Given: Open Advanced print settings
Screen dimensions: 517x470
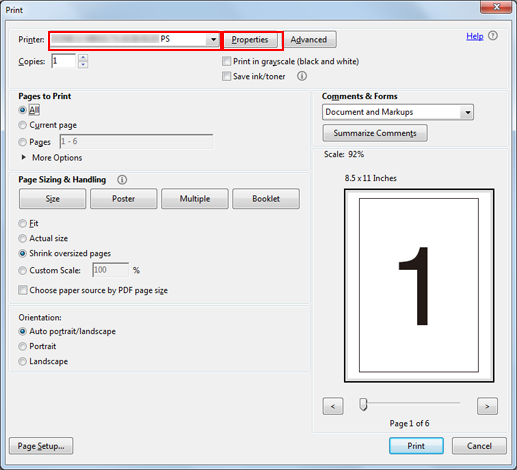Looking at the screenshot, I should pos(309,40).
